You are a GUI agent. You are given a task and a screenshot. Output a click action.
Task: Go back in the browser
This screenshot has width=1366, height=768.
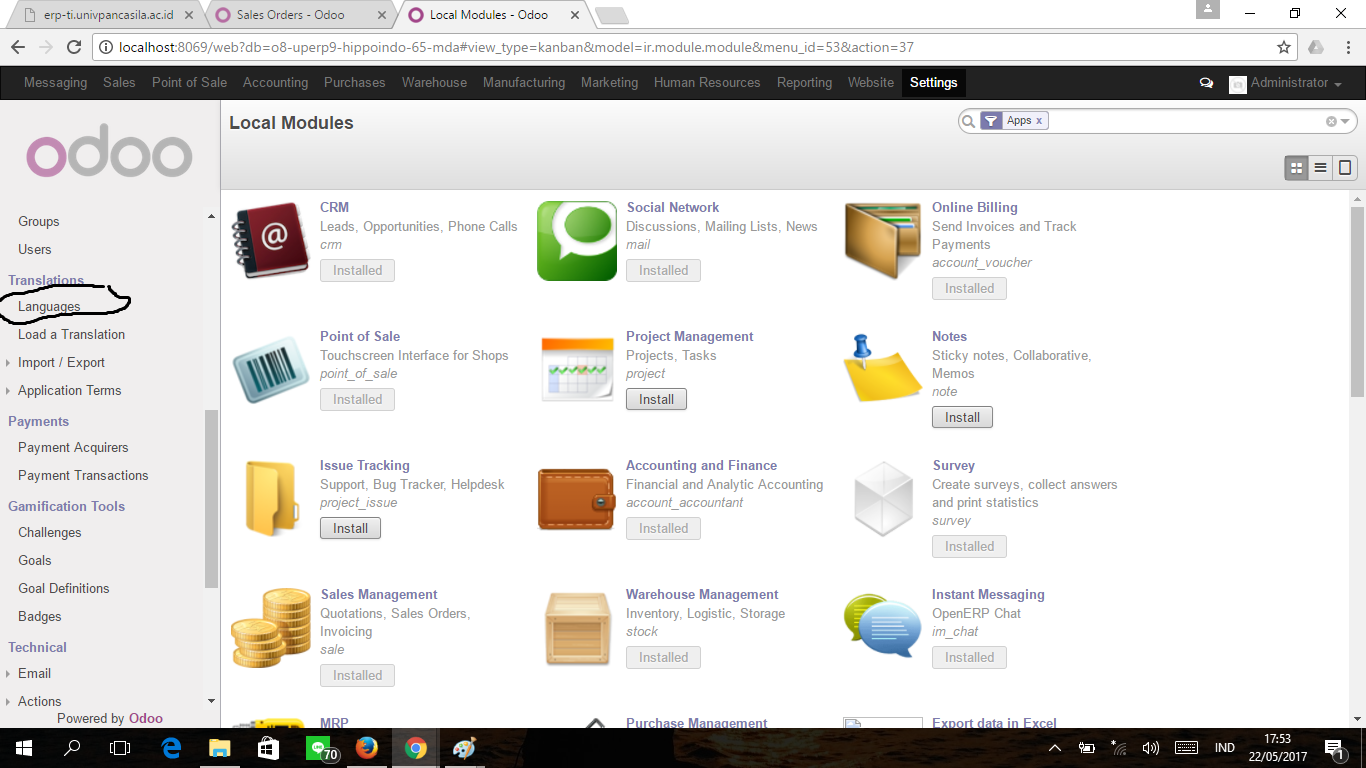click(x=17, y=47)
